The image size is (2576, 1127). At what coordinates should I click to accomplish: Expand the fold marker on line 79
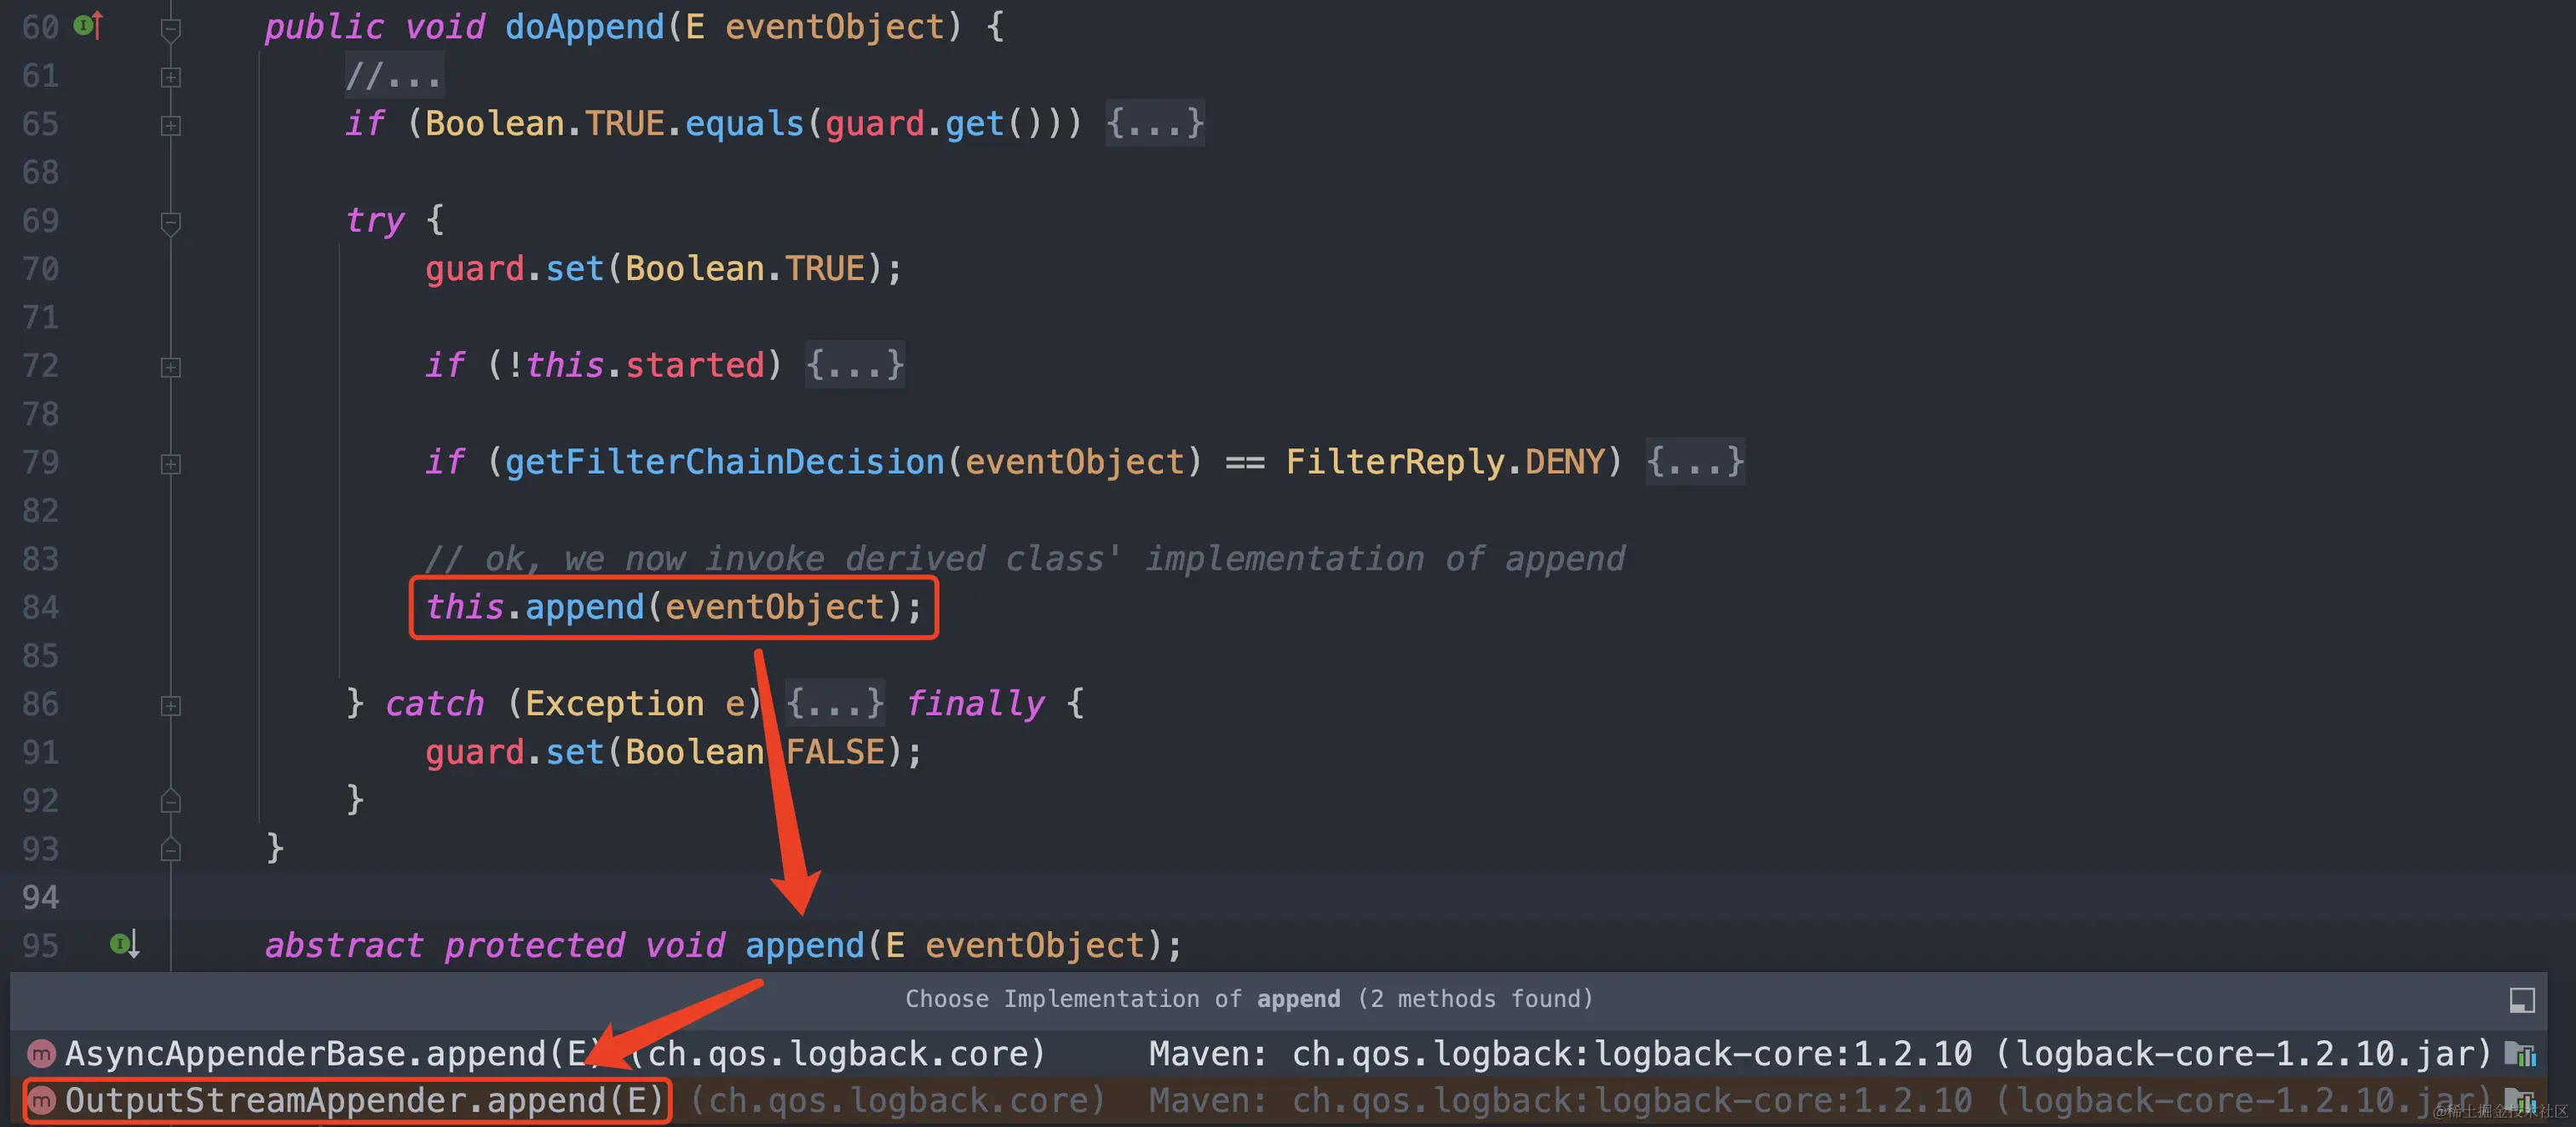click(171, 464)
